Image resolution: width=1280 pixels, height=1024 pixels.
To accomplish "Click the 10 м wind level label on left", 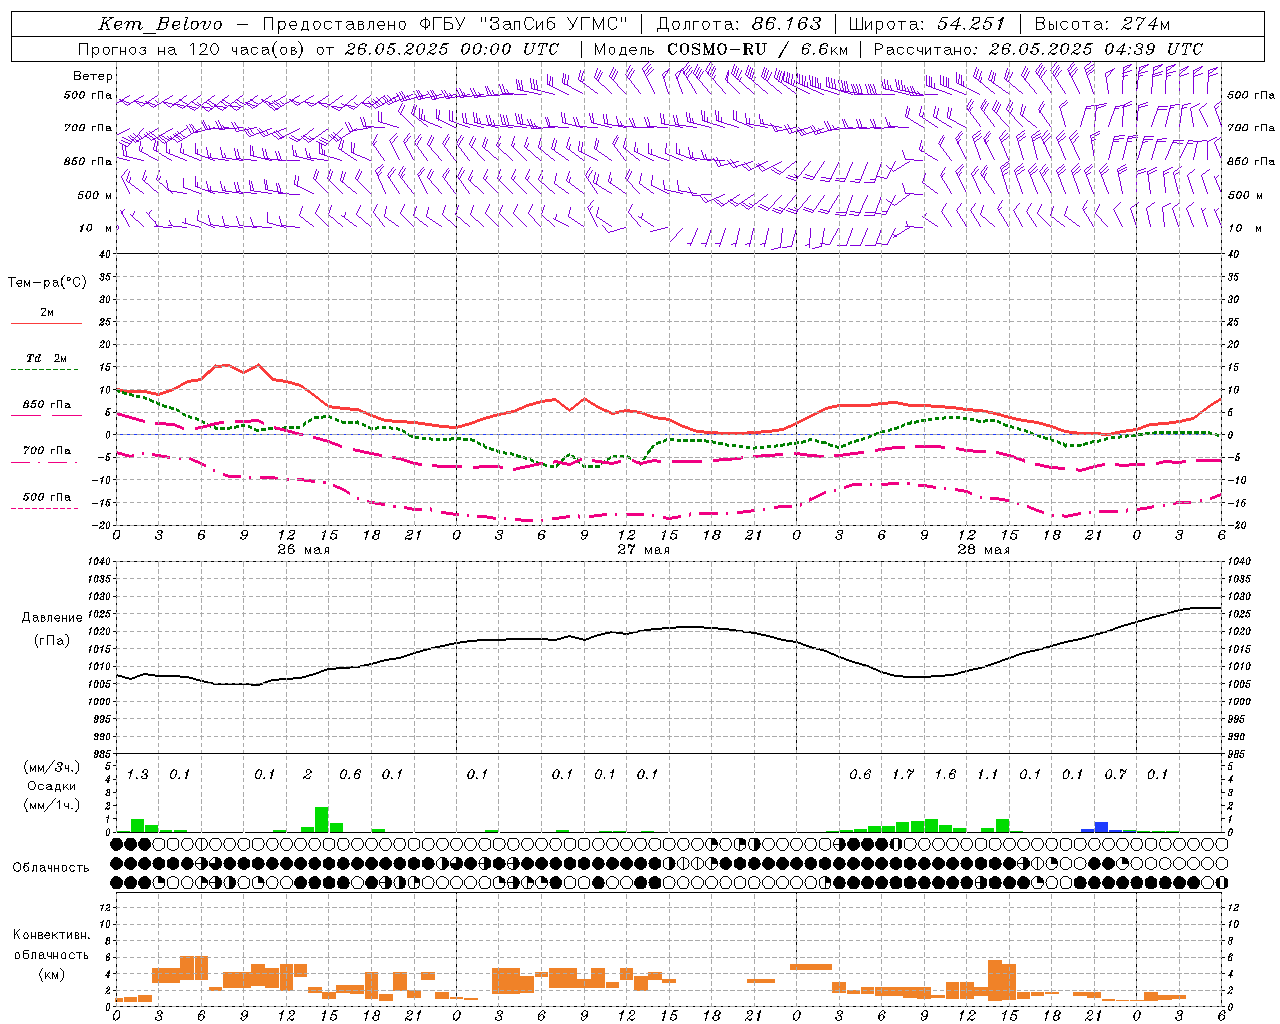I will tap(95, 228).
